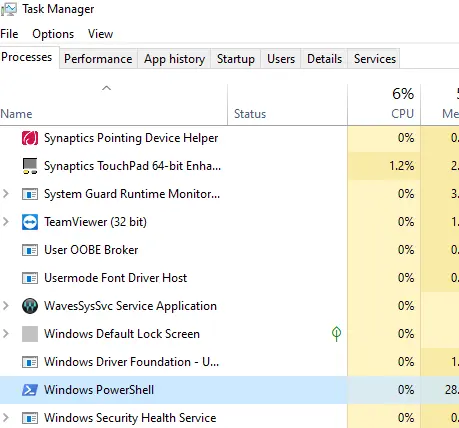The image size is (459, 428).
Task: Expand the TeamViewer (32 bit) process group
Action: pyautogui.click(x=6, y=222)
